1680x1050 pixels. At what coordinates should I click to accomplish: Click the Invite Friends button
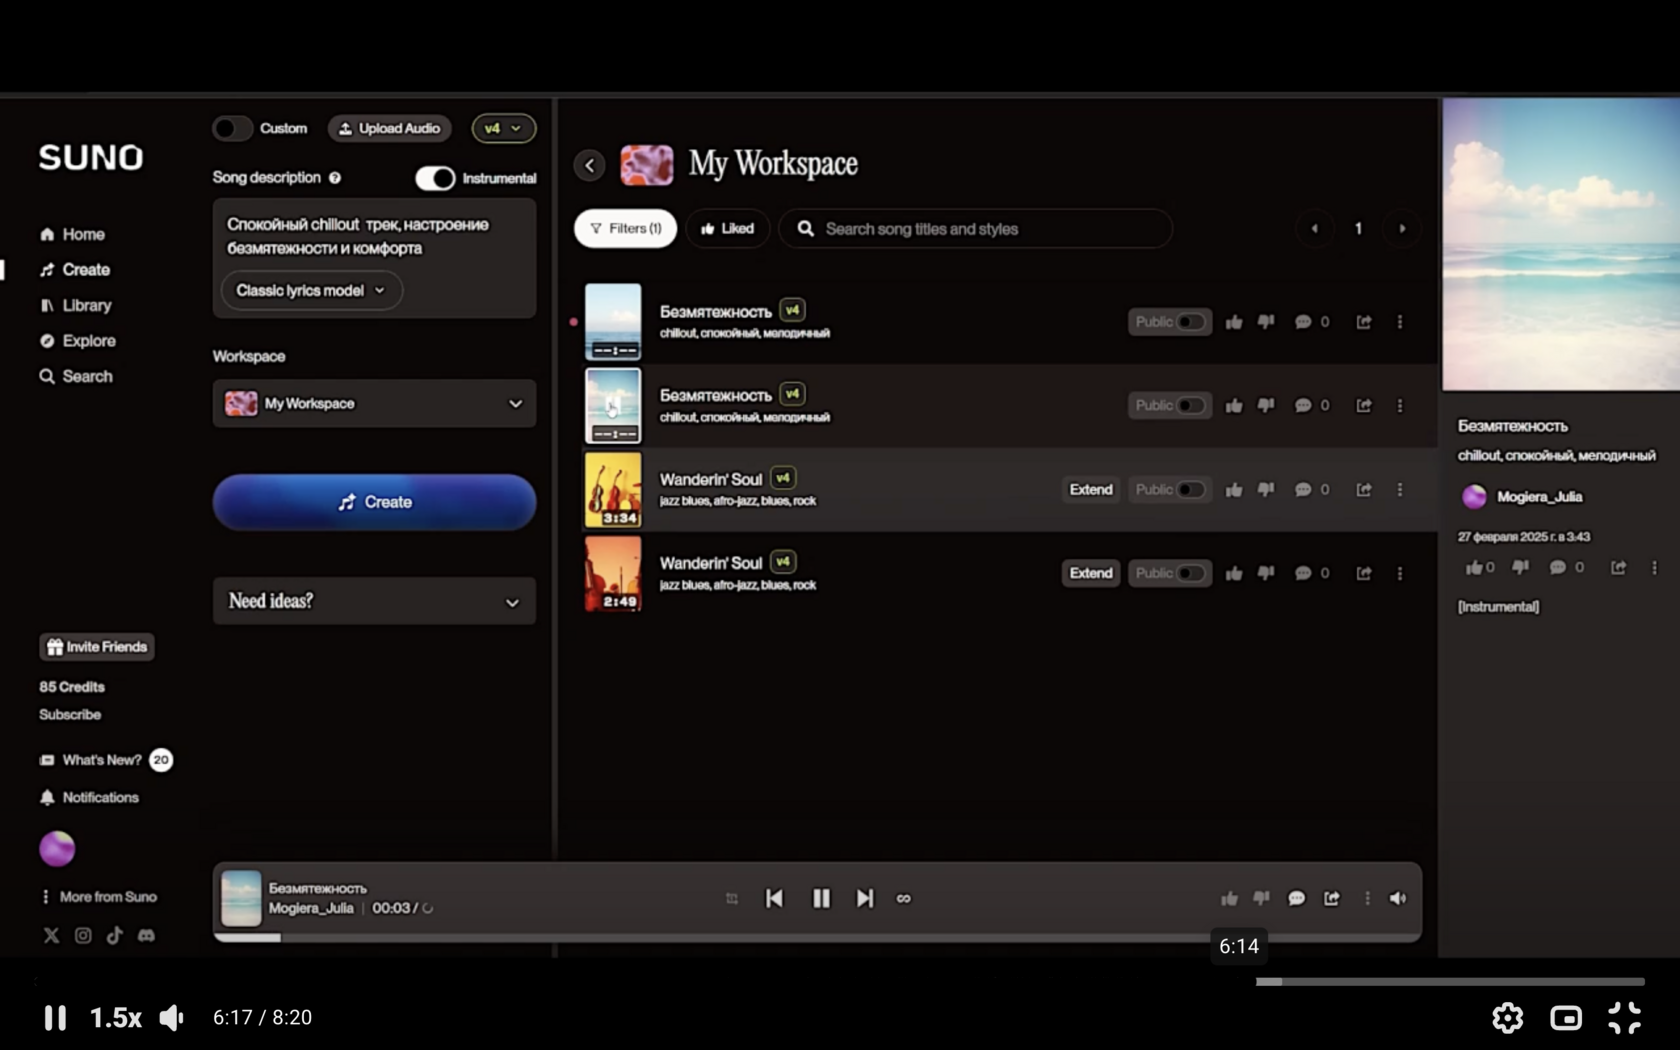[97, 647]
